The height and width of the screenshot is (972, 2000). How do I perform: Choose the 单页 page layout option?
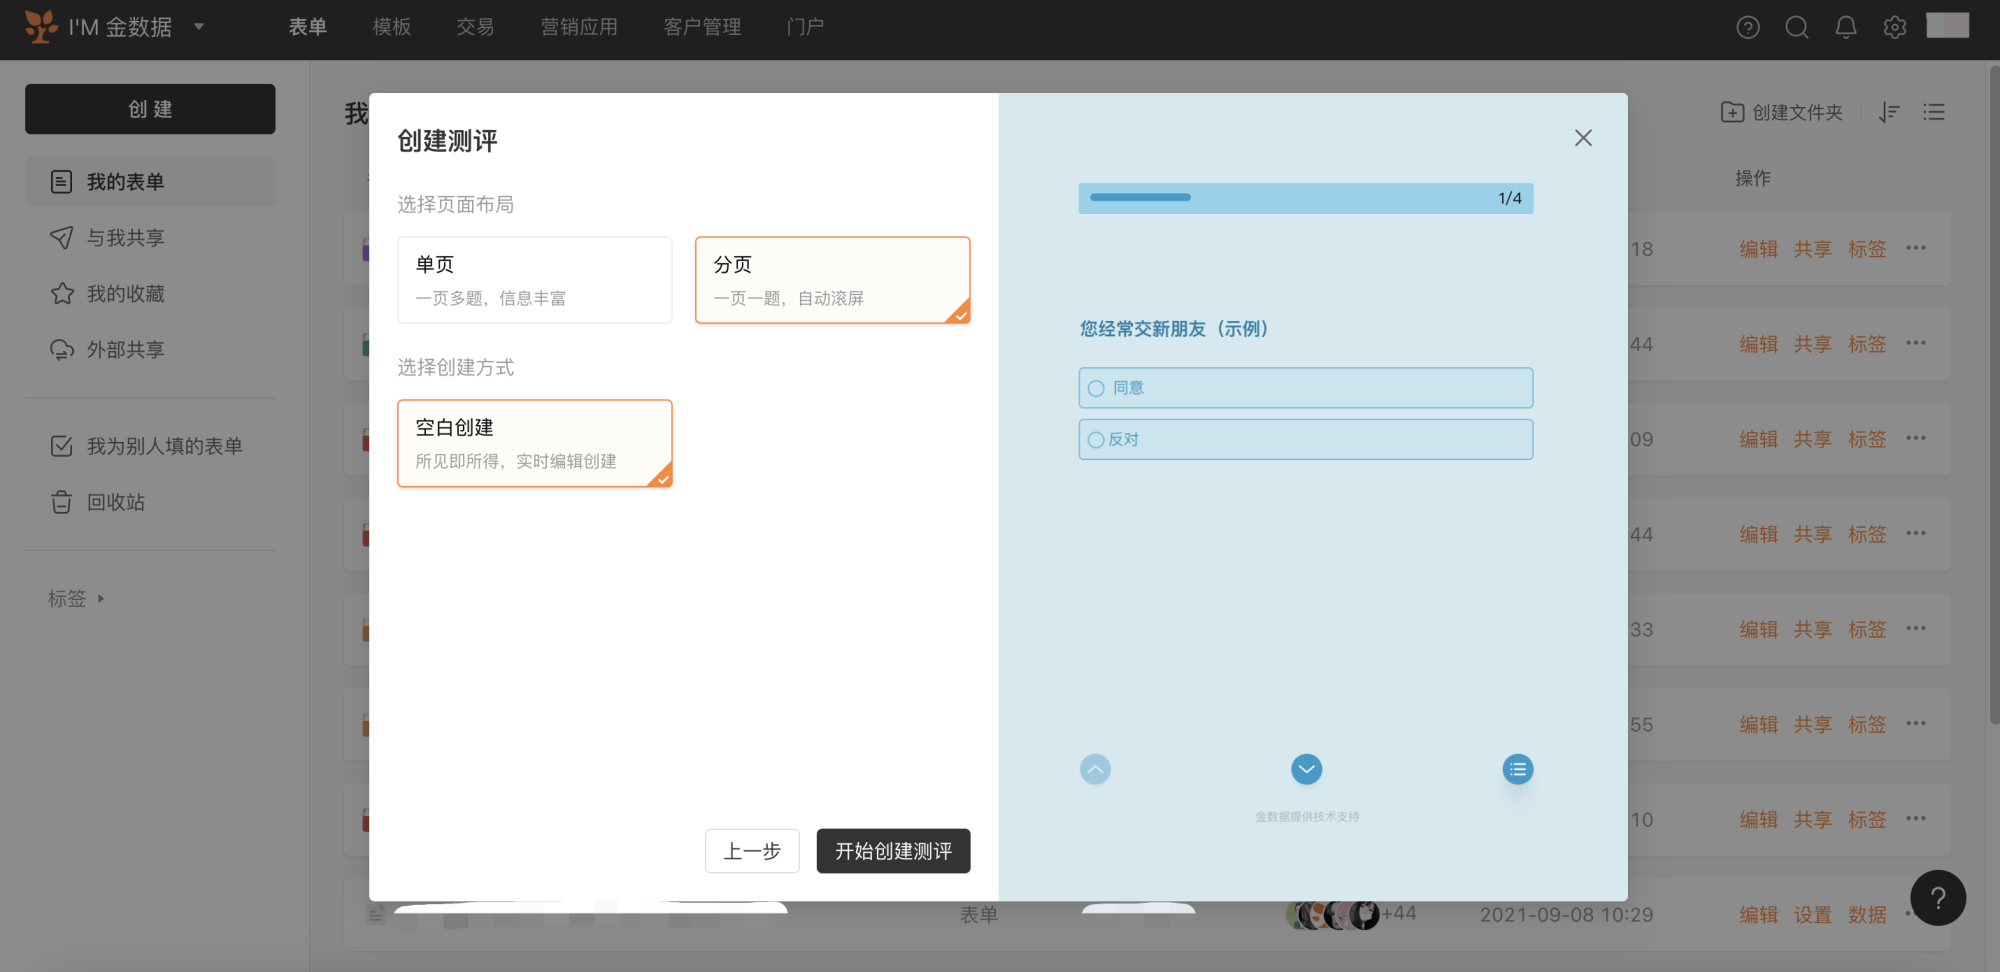click(535, 280)
